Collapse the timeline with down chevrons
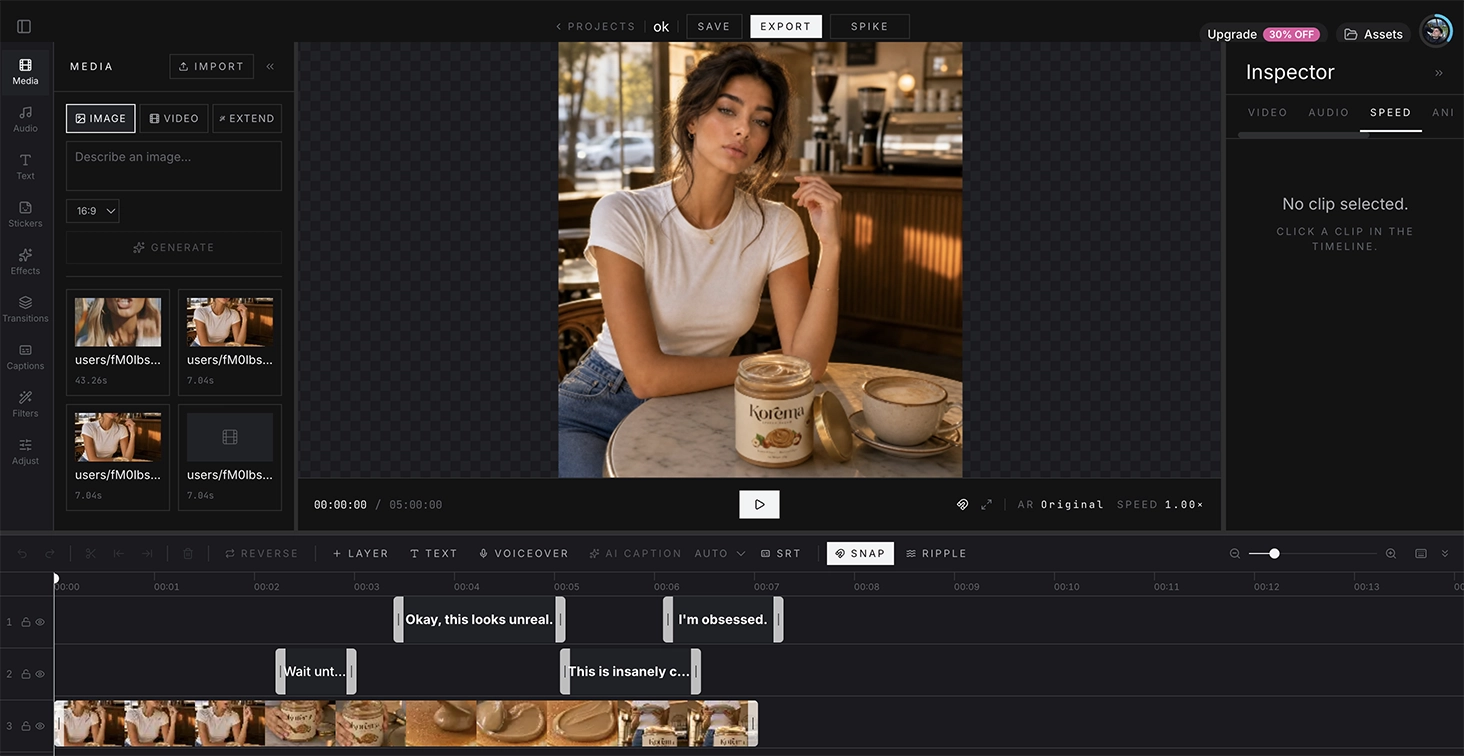Viewport: 1464px width, 756px height. click(1445, 554)
